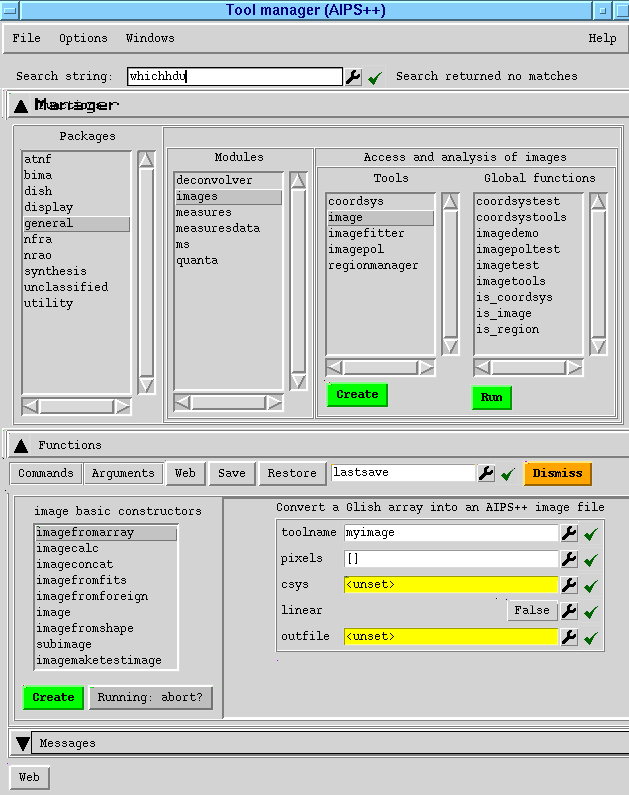
Task: Click Packages list scroll-up arrow
Action: click(x=146, y=160)
